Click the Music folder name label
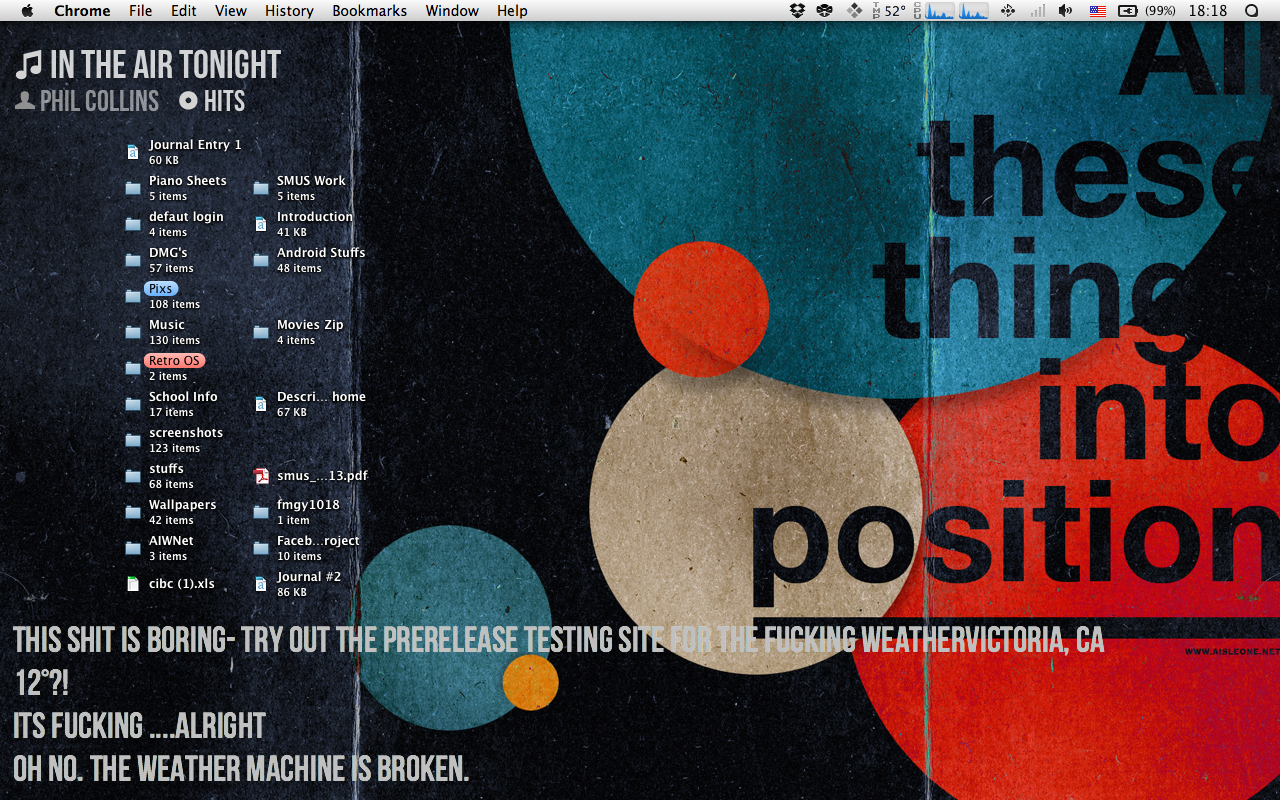 point(167,325)
